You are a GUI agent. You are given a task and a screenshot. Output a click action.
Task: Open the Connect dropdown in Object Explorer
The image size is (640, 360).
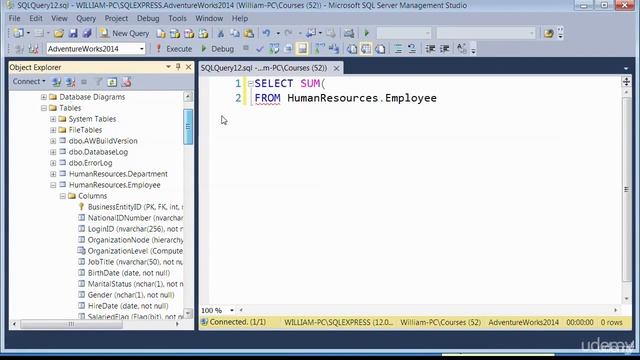29,82
